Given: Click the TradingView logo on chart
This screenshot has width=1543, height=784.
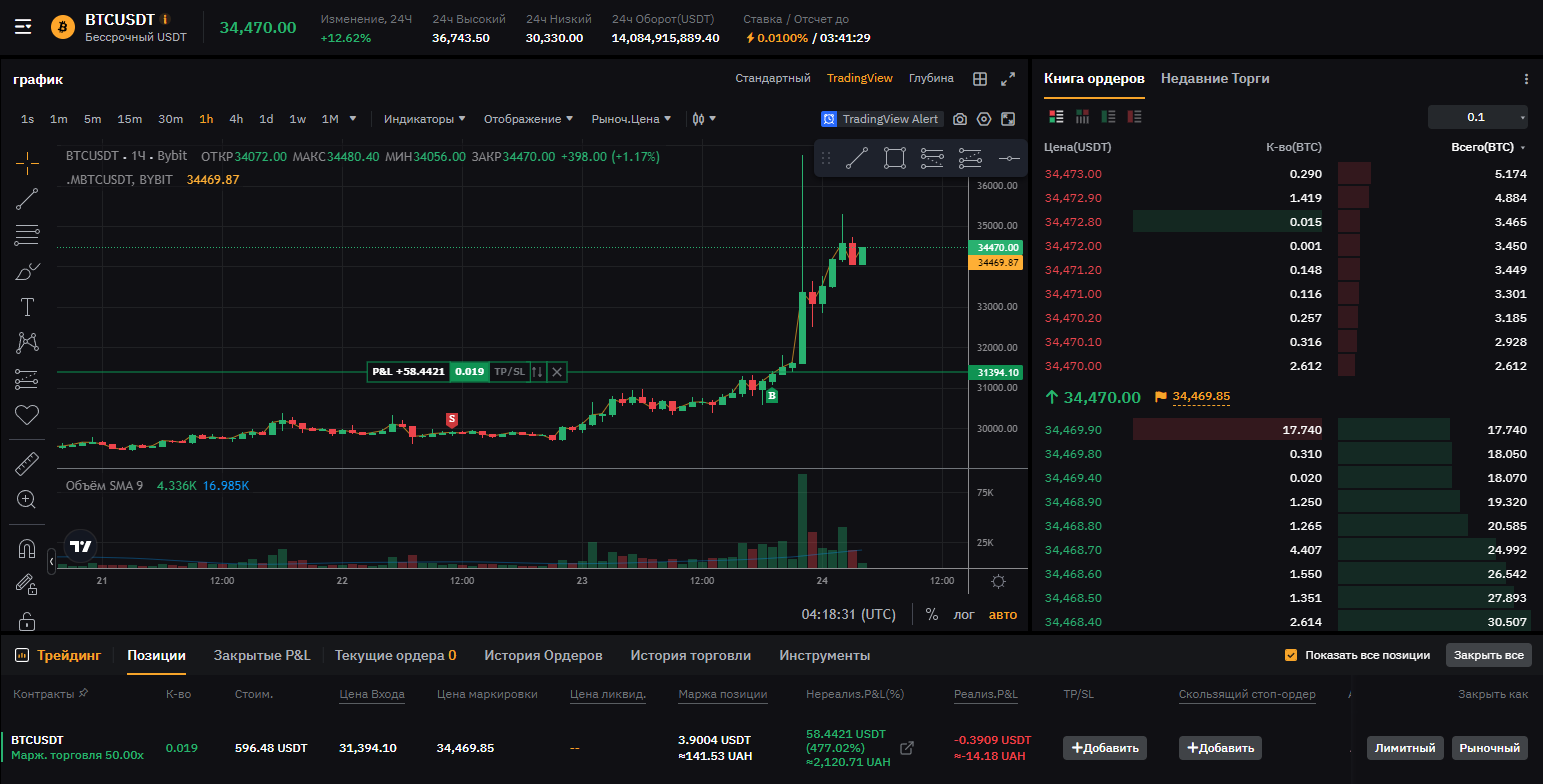Looking at the screenshot, I should click(x=81, y=546).
